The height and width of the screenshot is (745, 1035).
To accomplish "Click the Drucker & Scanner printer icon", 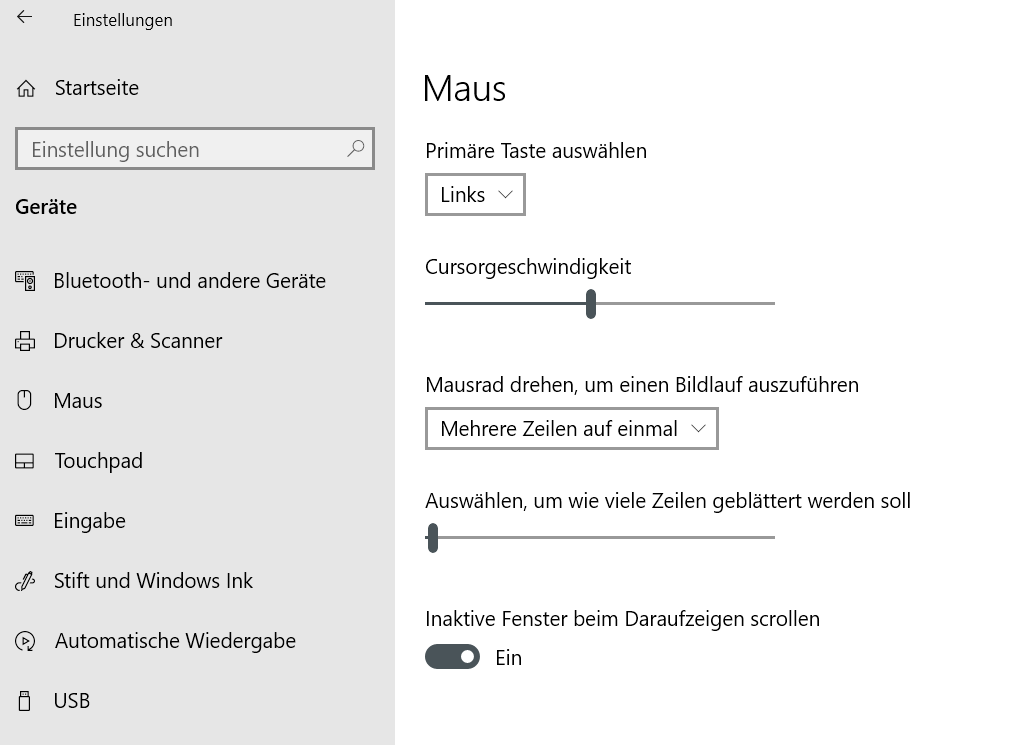I will click(x=25, y=341).
